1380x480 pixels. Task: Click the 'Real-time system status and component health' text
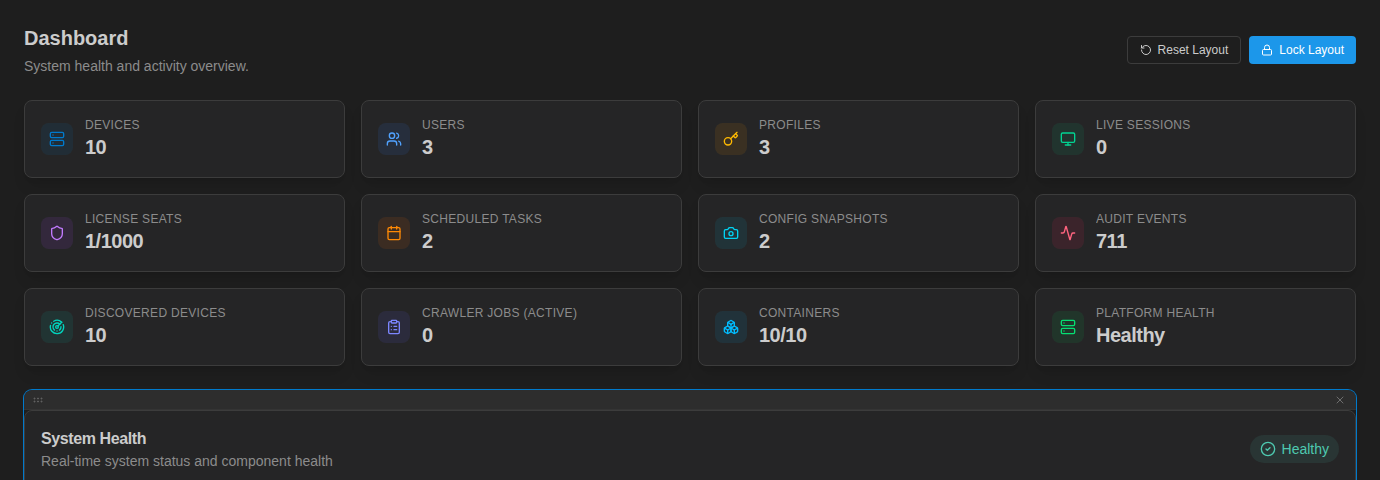click(x=187, y=461)
